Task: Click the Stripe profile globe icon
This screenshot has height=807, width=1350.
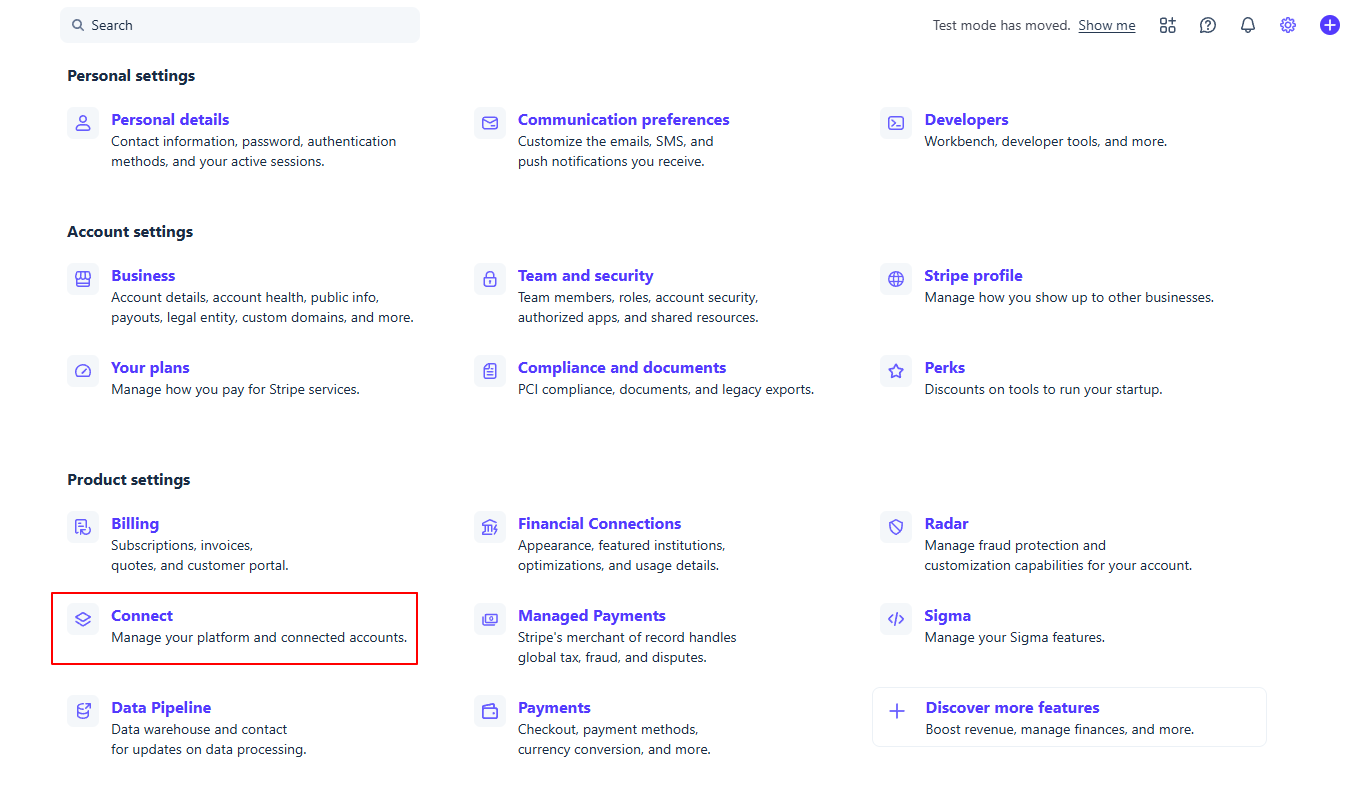Action: tap(896, 278)
